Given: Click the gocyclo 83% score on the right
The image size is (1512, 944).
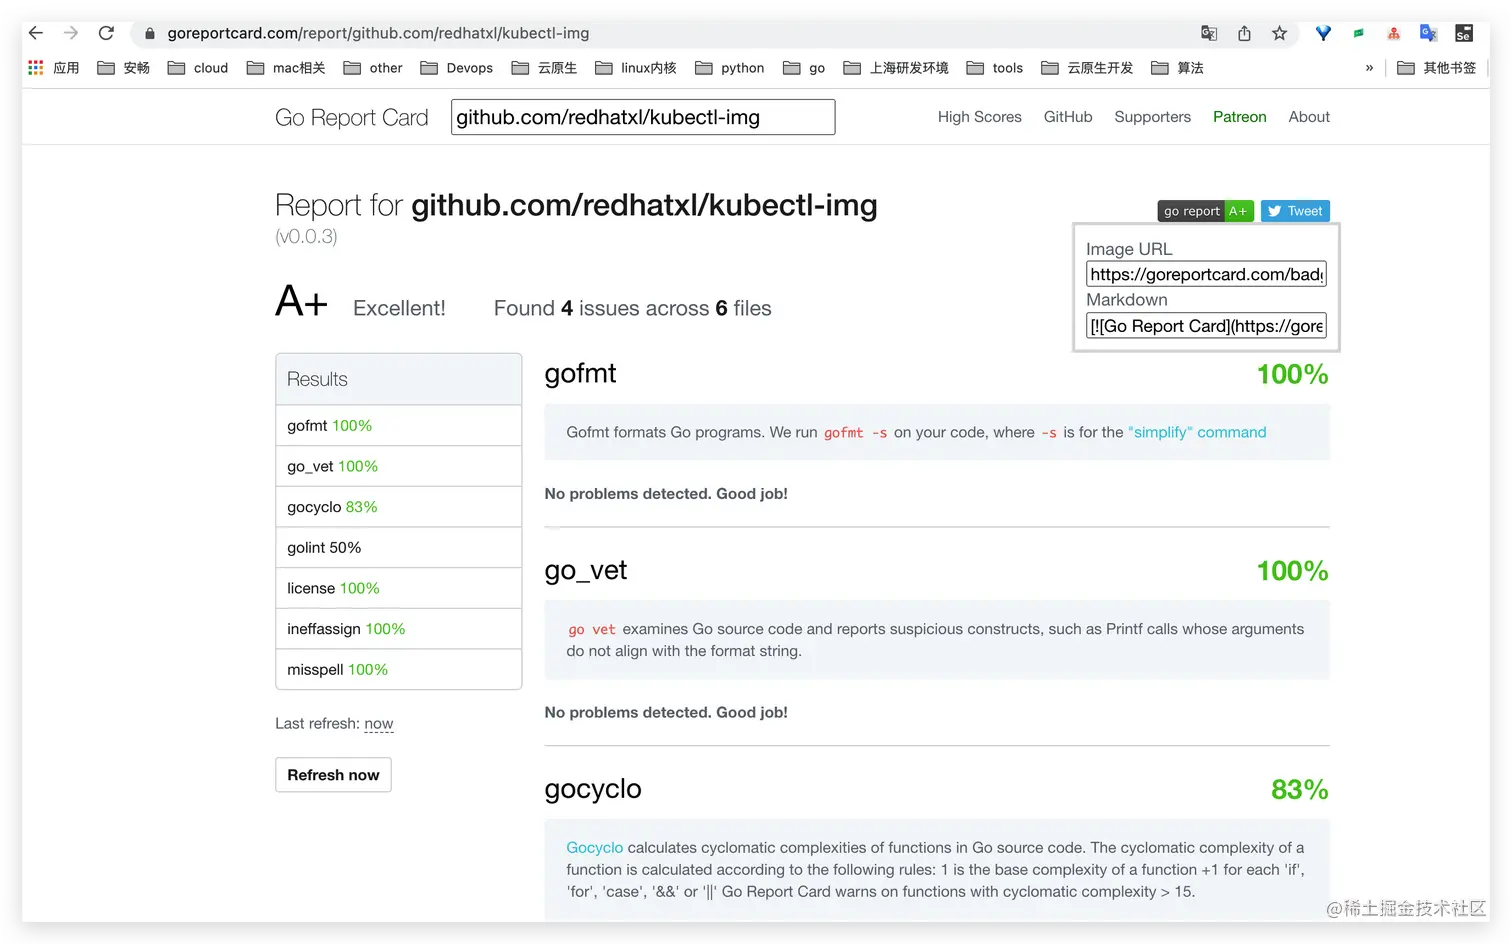Looking at the screenshot, I should coord(1300,790).
